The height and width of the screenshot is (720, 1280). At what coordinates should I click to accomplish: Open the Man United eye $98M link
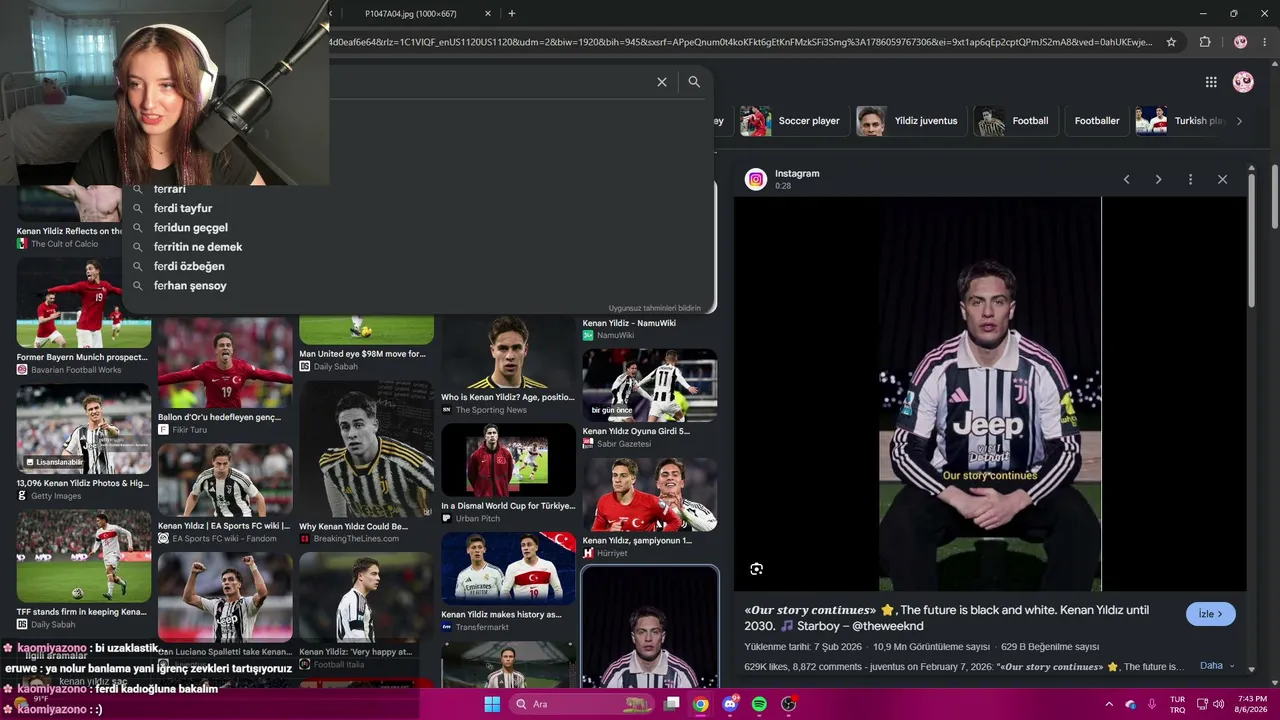362,354
